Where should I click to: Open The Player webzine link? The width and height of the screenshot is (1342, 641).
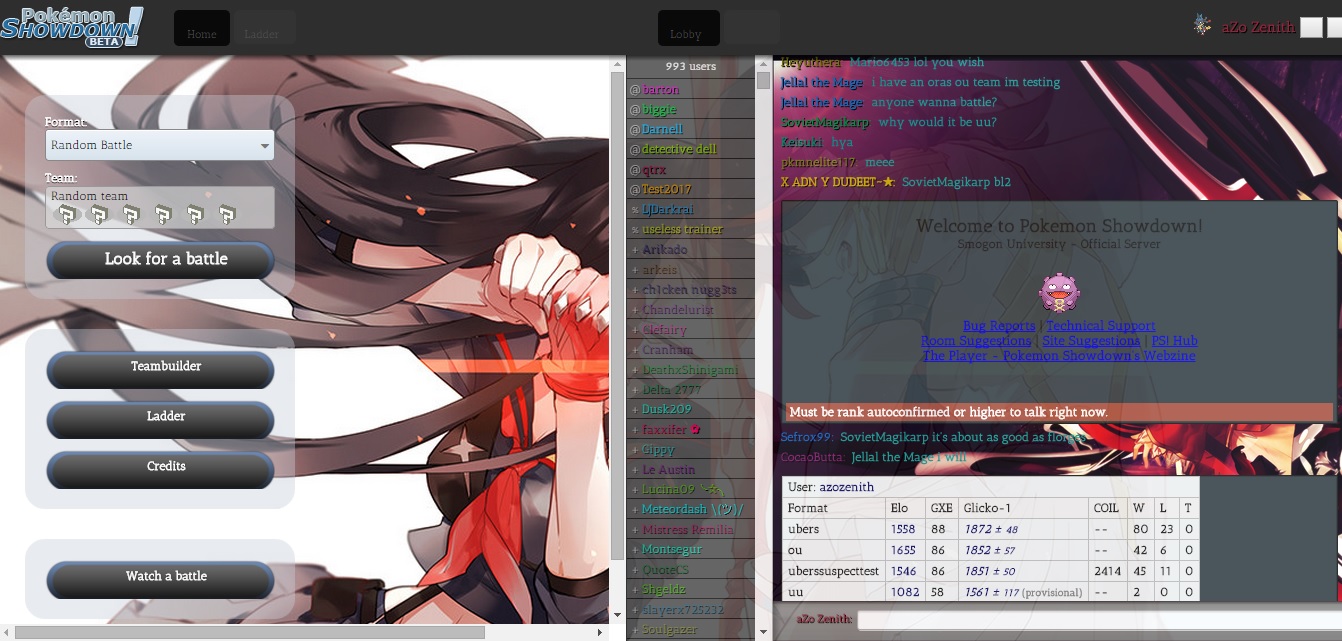[1059, 356]
